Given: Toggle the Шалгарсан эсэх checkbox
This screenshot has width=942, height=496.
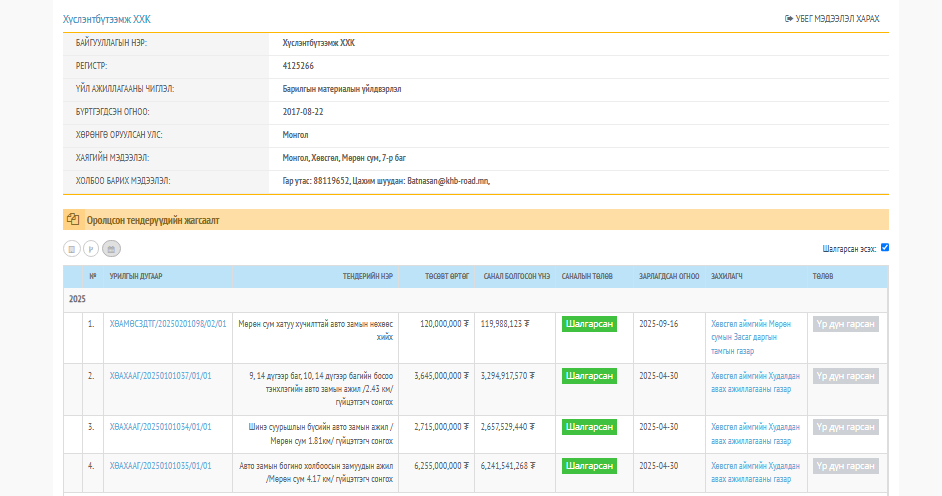Looking at the screenshot, I should (885, 248).
